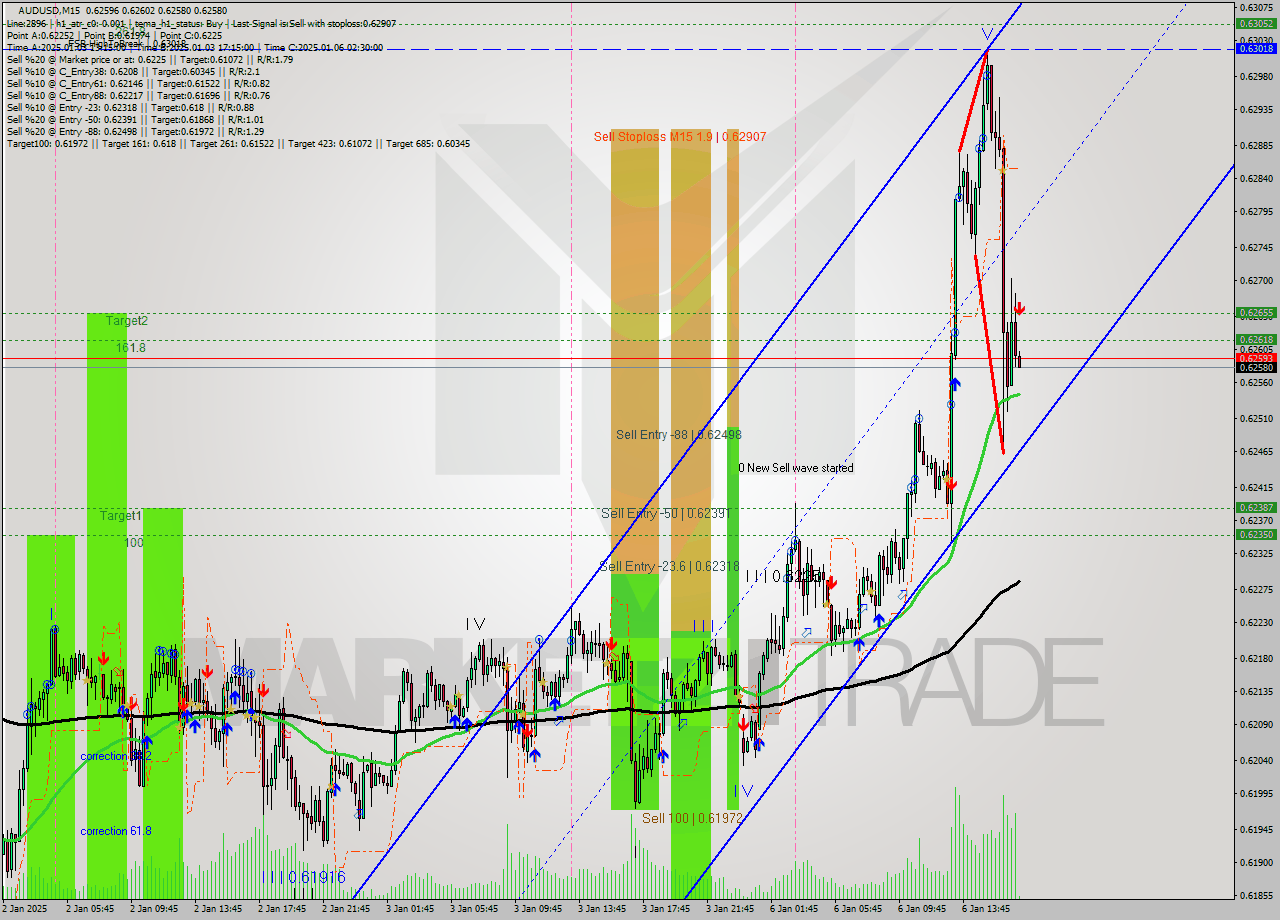Image resolution: width=1280 pixels, height=920 pixels.
Task: Click the '3 Jan 13:45' time axis label
Action: (603, 910)
